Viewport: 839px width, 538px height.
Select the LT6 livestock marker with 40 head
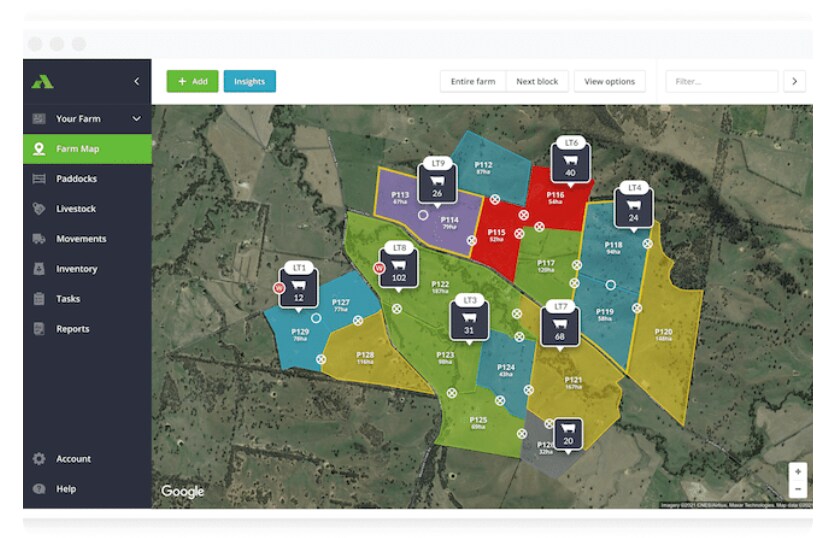(571, 161)
